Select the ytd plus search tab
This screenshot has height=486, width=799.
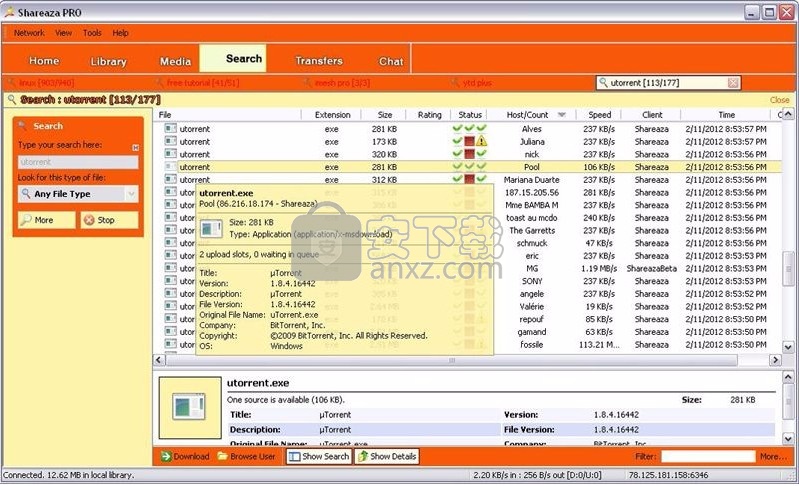pos(472,83)
